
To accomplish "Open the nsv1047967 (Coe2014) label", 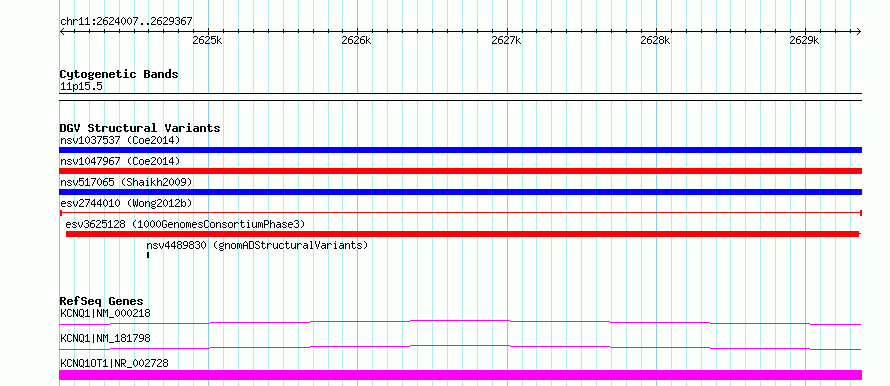I will tap(120, 161).
